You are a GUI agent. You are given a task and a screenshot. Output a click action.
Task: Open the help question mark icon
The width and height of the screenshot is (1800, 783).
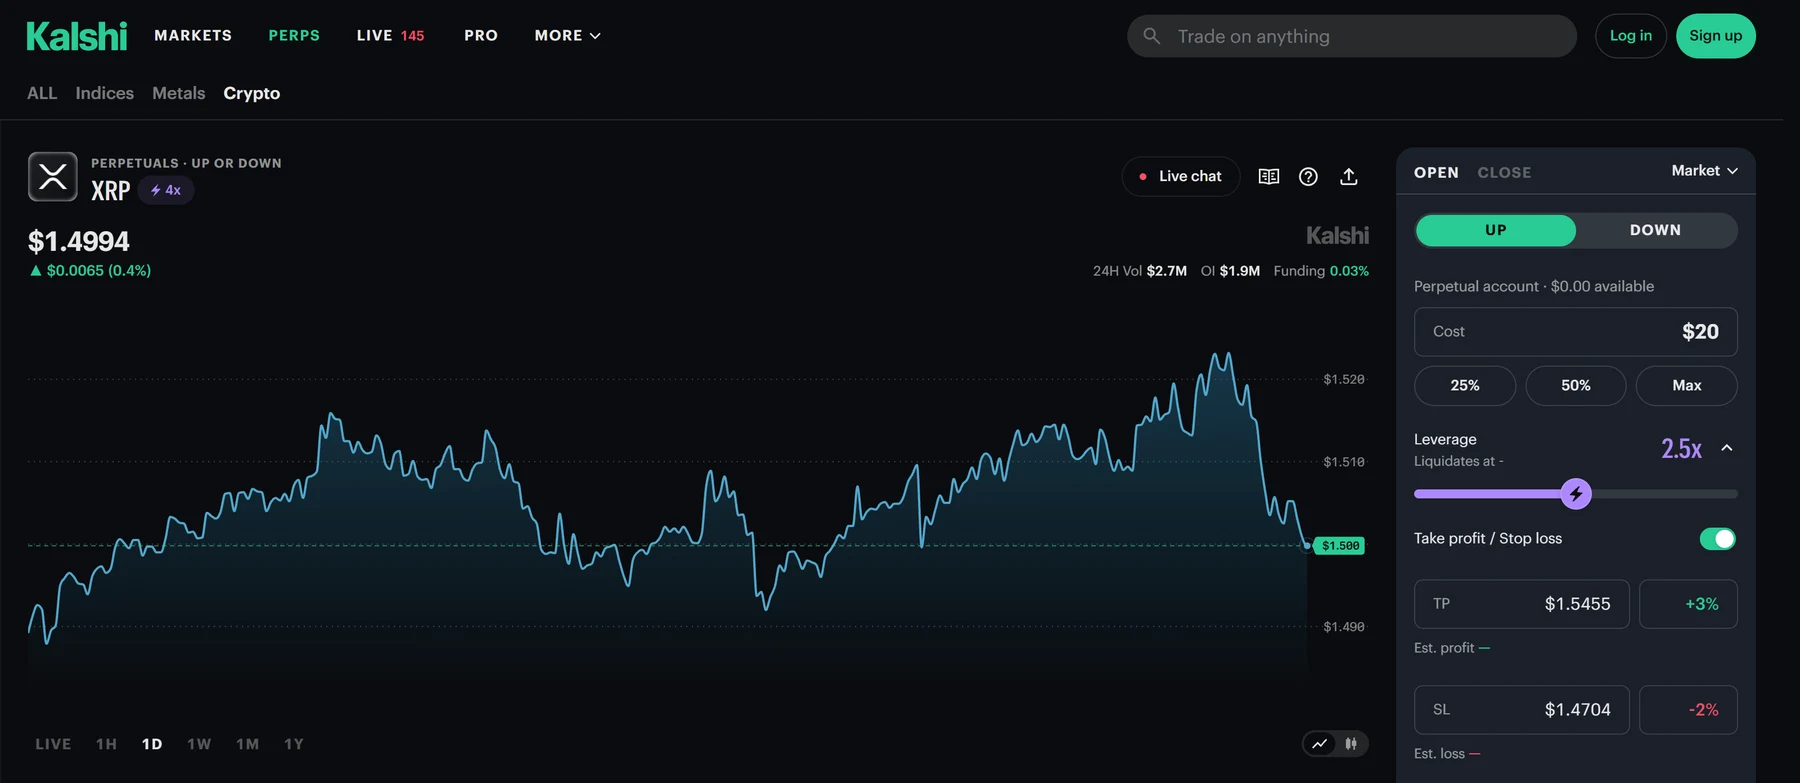coord(1308,177)
